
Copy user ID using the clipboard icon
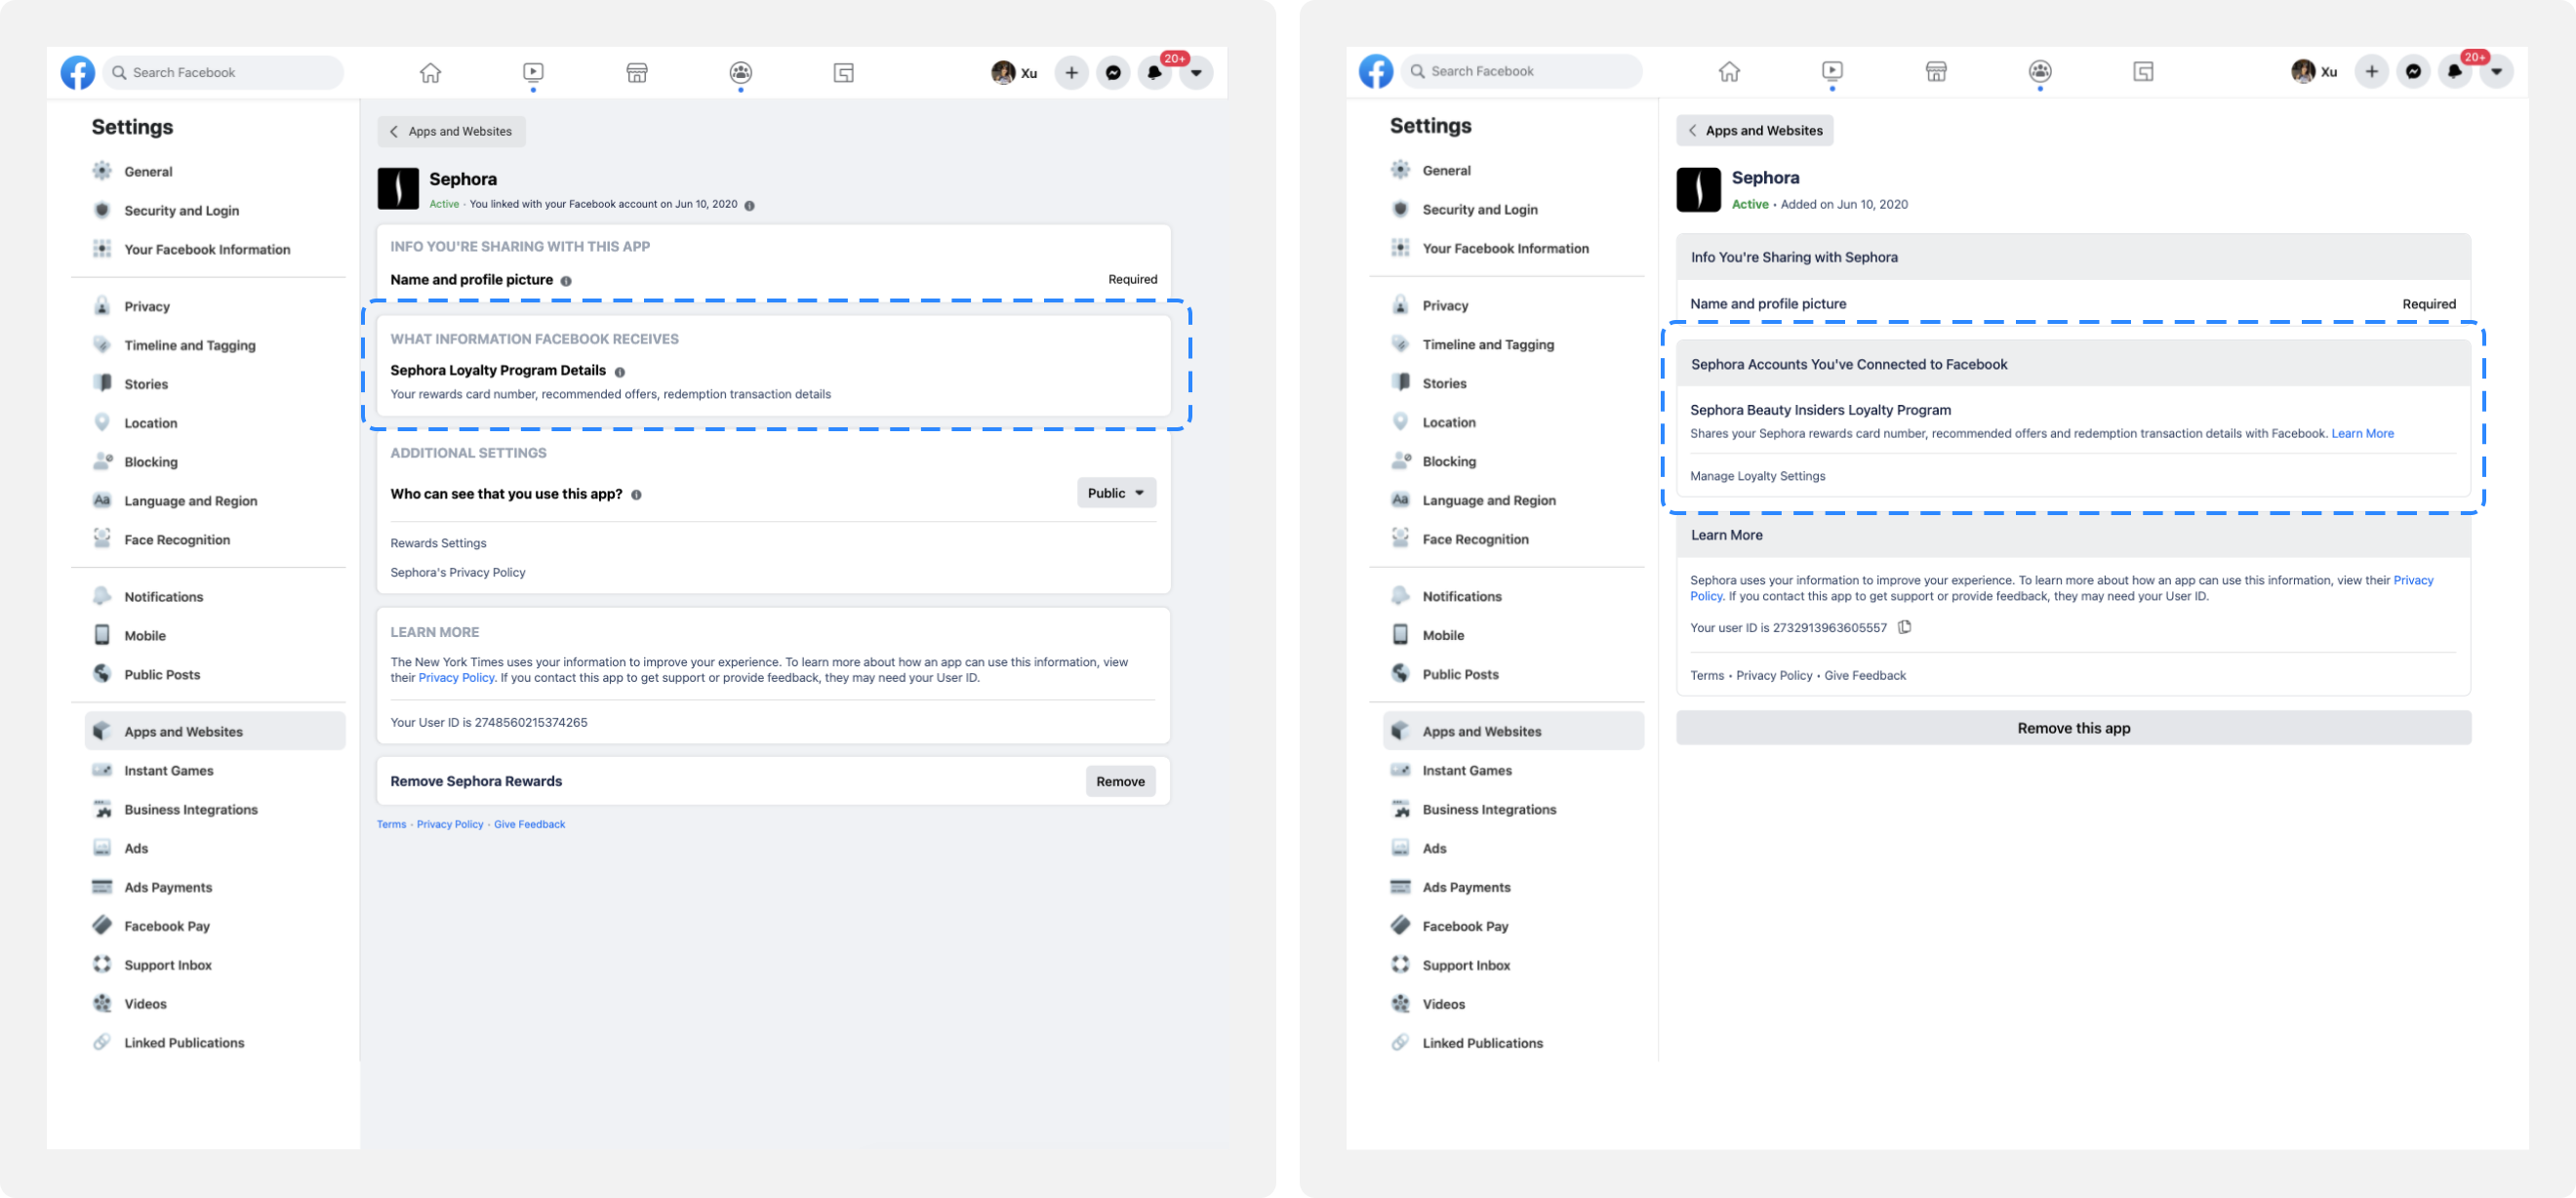1905,627
